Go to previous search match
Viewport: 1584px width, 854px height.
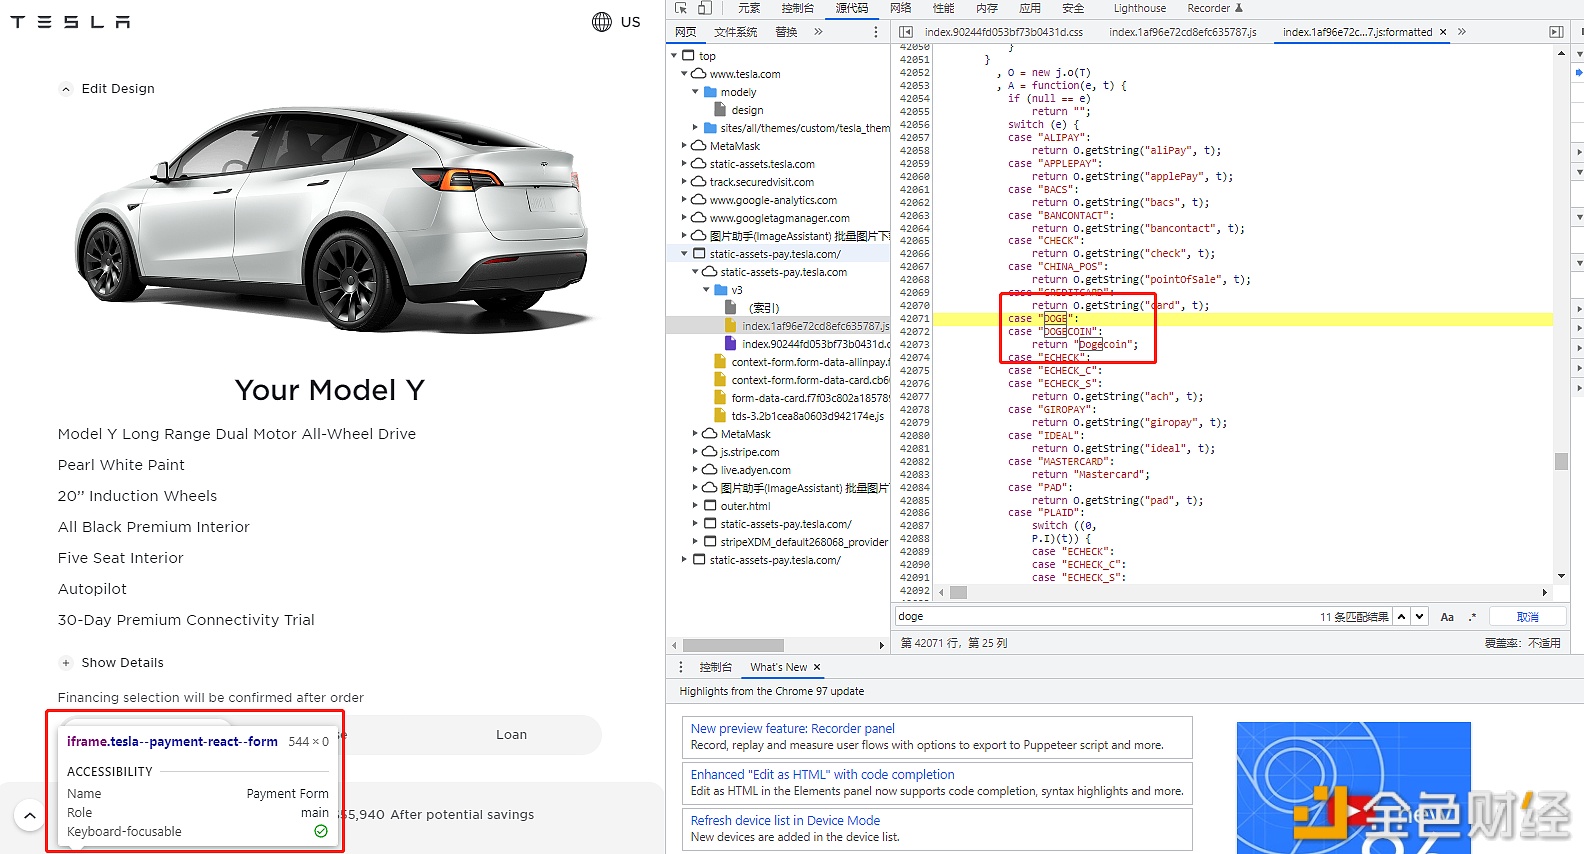(x=1402, y=617)
